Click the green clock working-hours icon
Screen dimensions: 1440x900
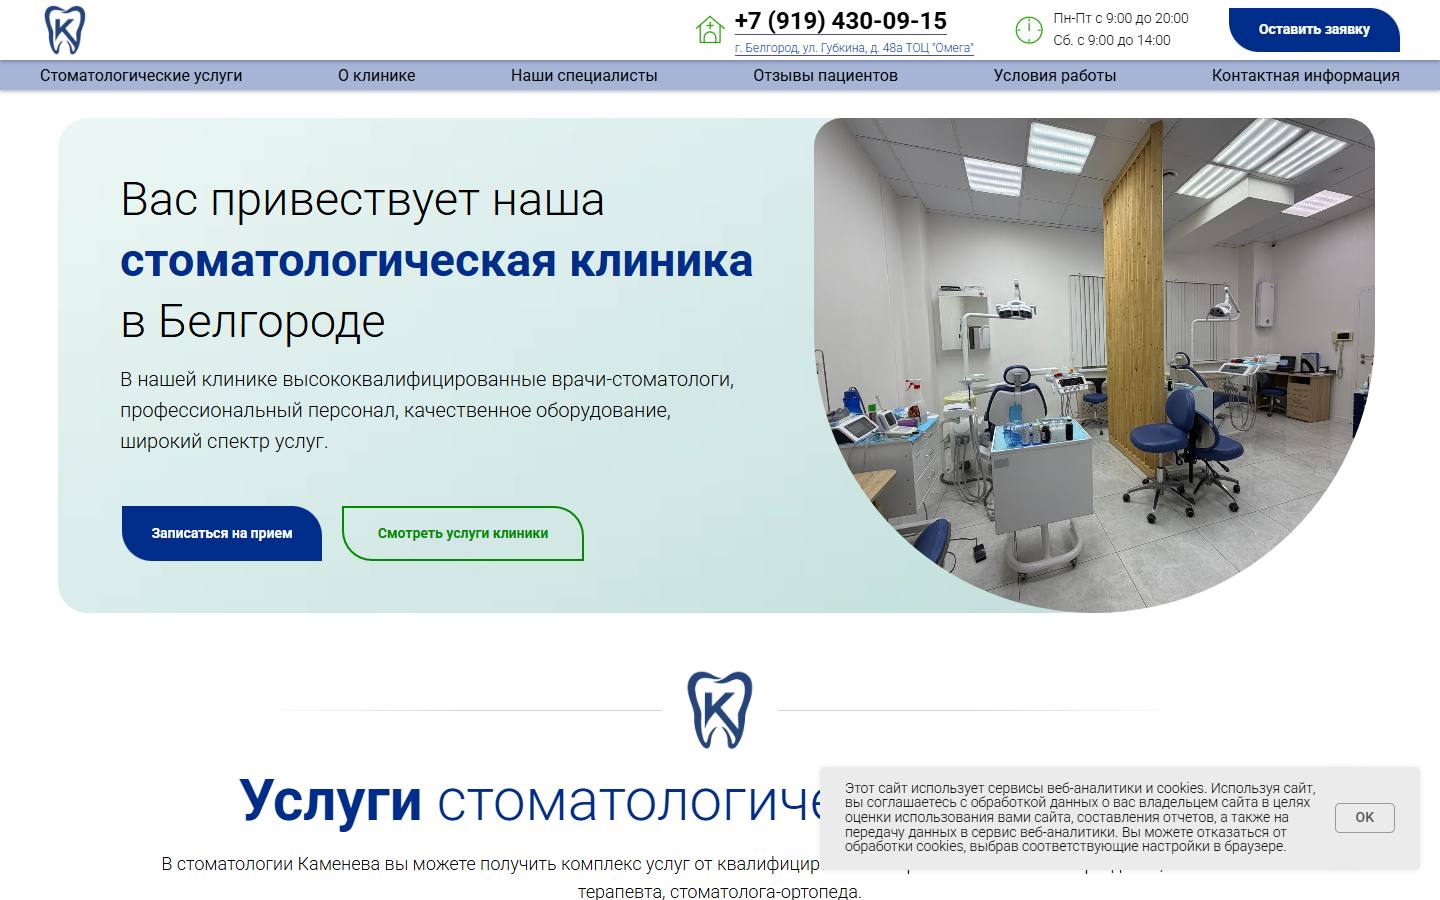[1029, 30]
